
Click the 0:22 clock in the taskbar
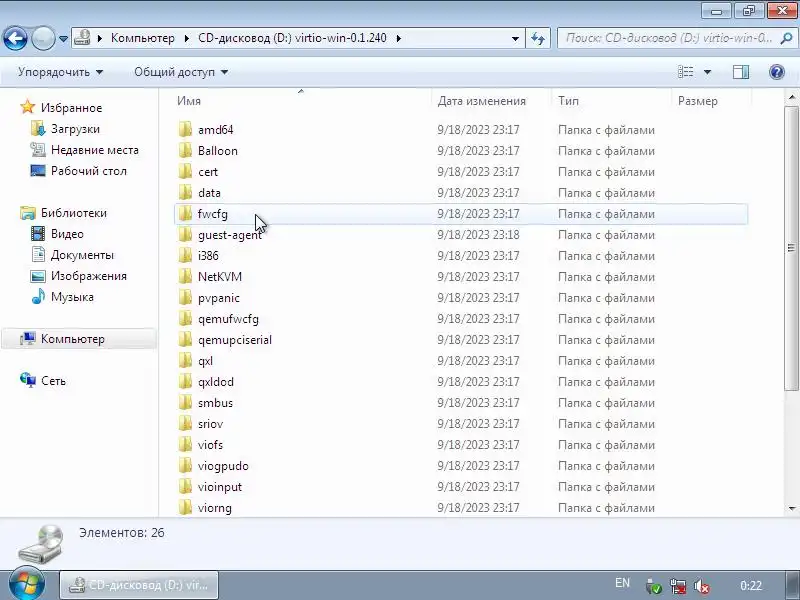click(751, 586)
